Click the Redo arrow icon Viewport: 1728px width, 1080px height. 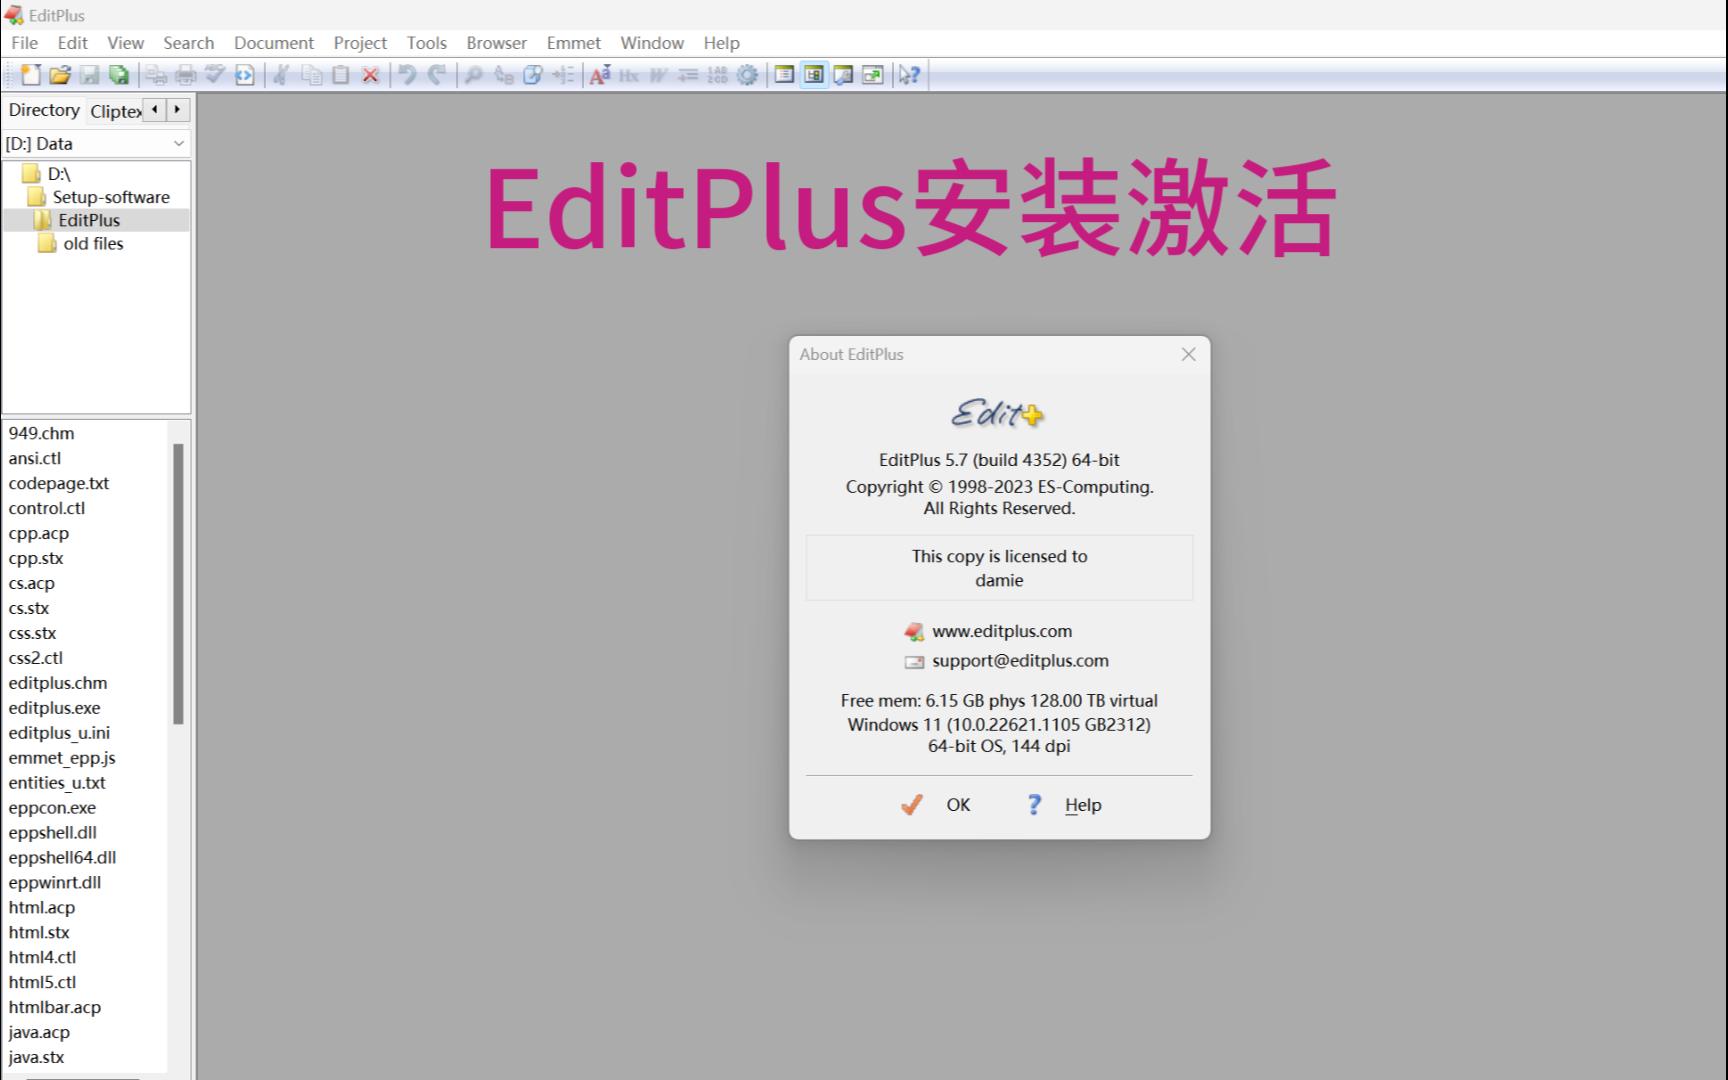437,75
